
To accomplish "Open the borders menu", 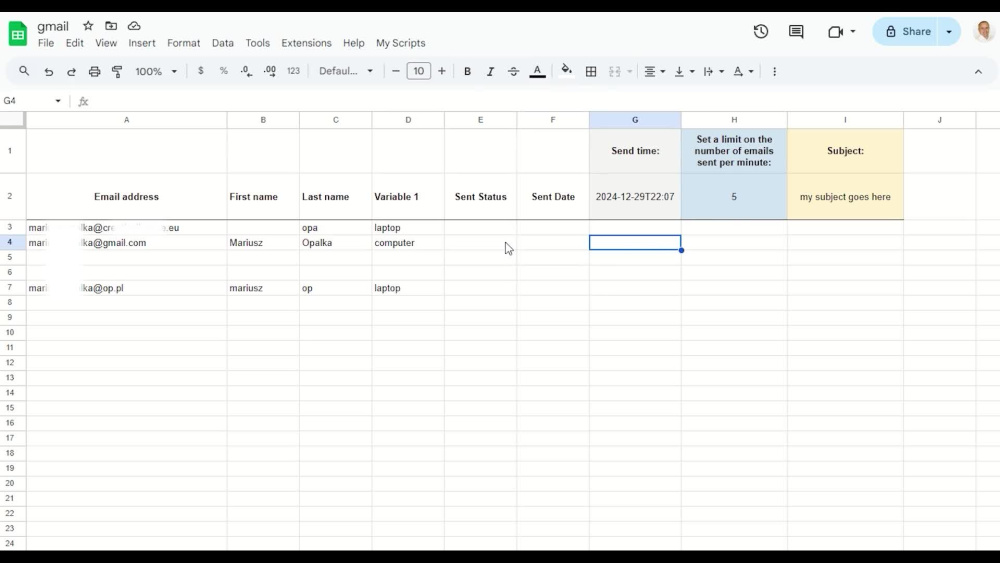I will coord(591,71).
